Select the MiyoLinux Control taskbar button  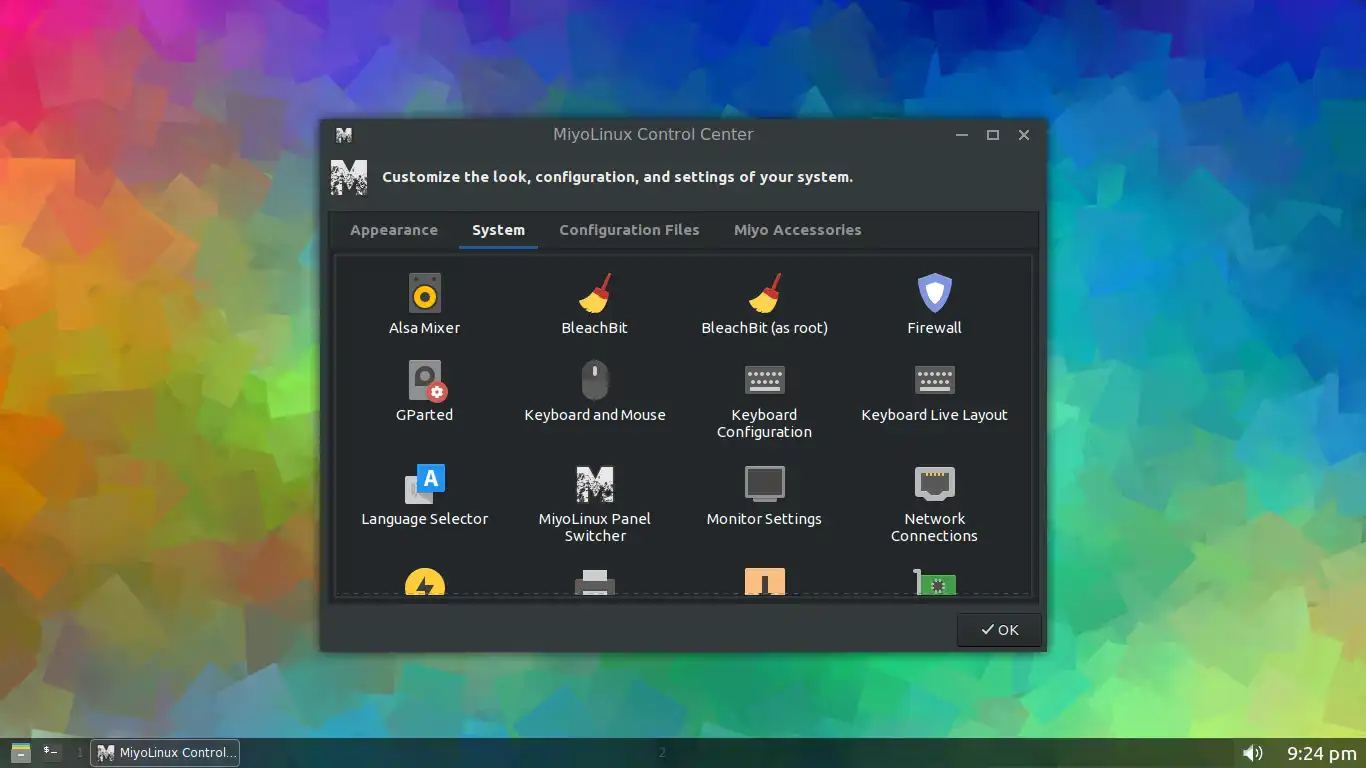[165, 753]
